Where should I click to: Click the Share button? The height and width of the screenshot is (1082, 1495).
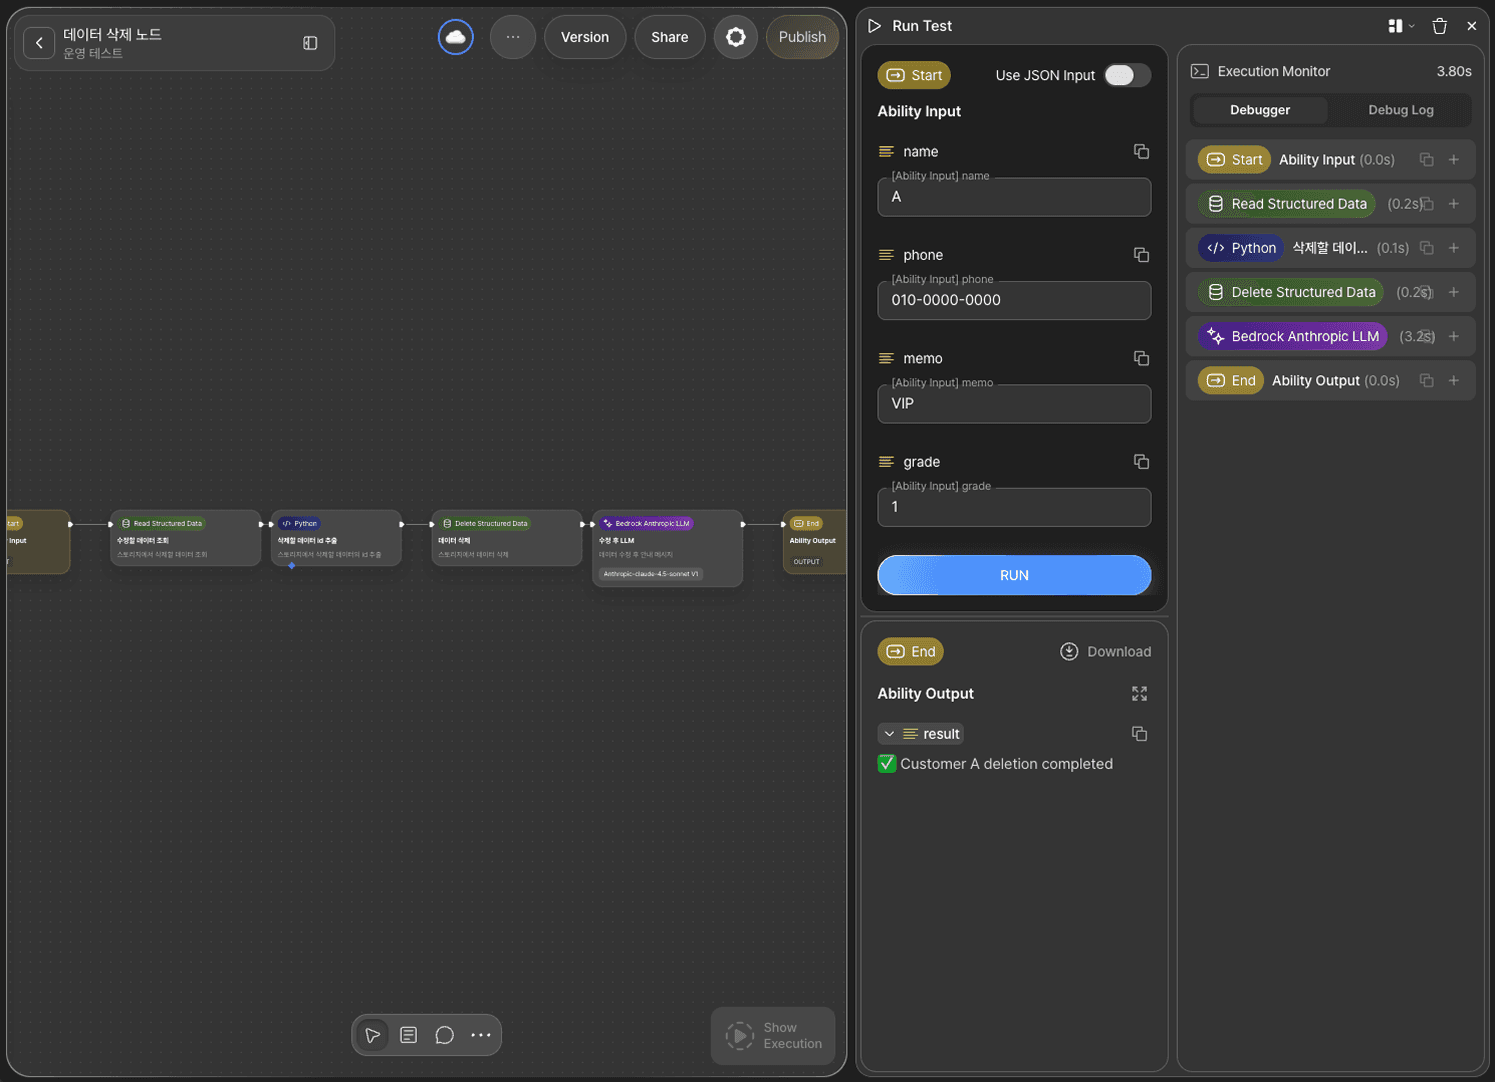click(669, 37)
